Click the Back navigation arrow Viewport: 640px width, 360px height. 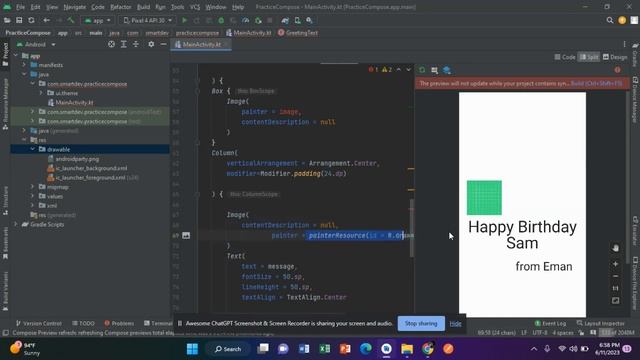tap(47, 20)
